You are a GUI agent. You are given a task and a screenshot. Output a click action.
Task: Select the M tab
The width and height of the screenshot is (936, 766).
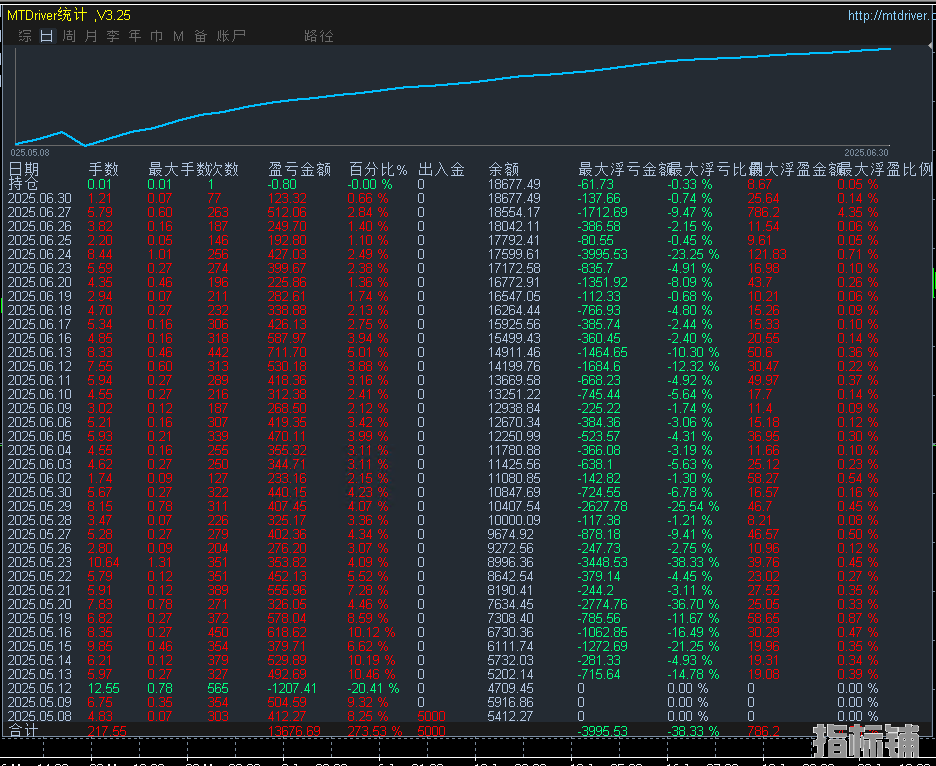tap(178, 36)
